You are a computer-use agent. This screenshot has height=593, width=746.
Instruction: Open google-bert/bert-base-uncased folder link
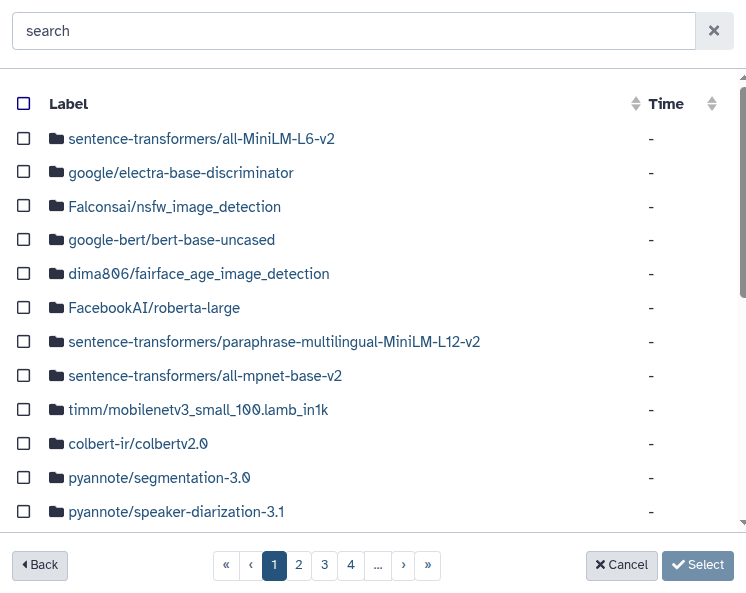pos(172,240)
